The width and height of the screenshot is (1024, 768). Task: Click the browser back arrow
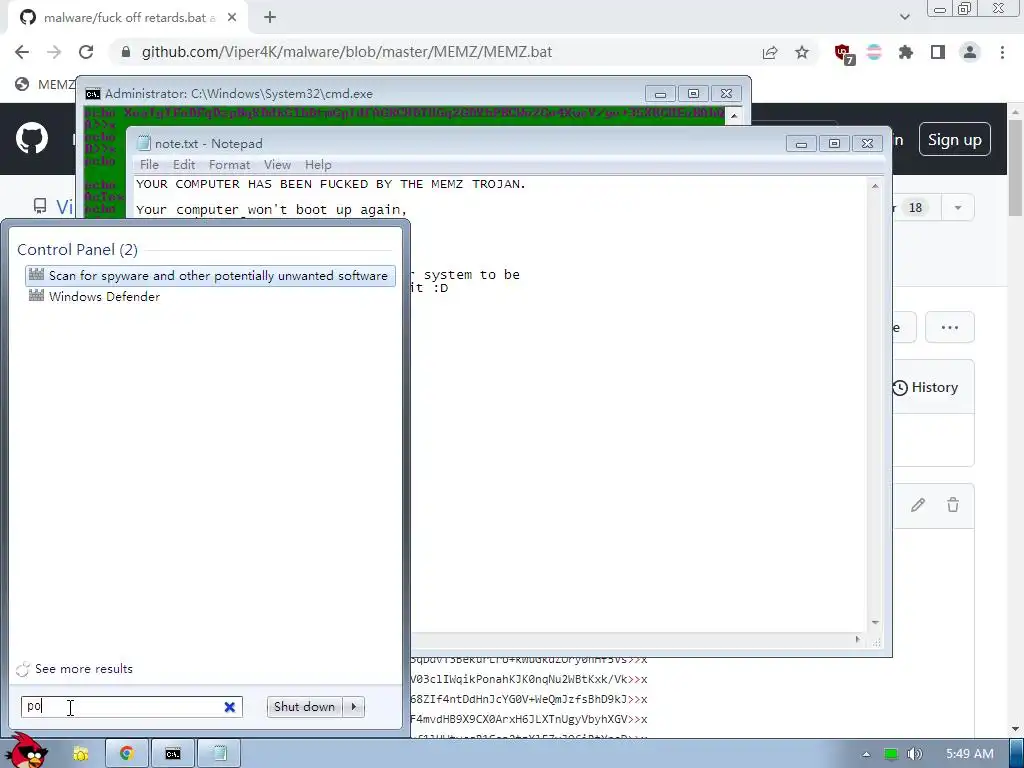pos(22,52)
